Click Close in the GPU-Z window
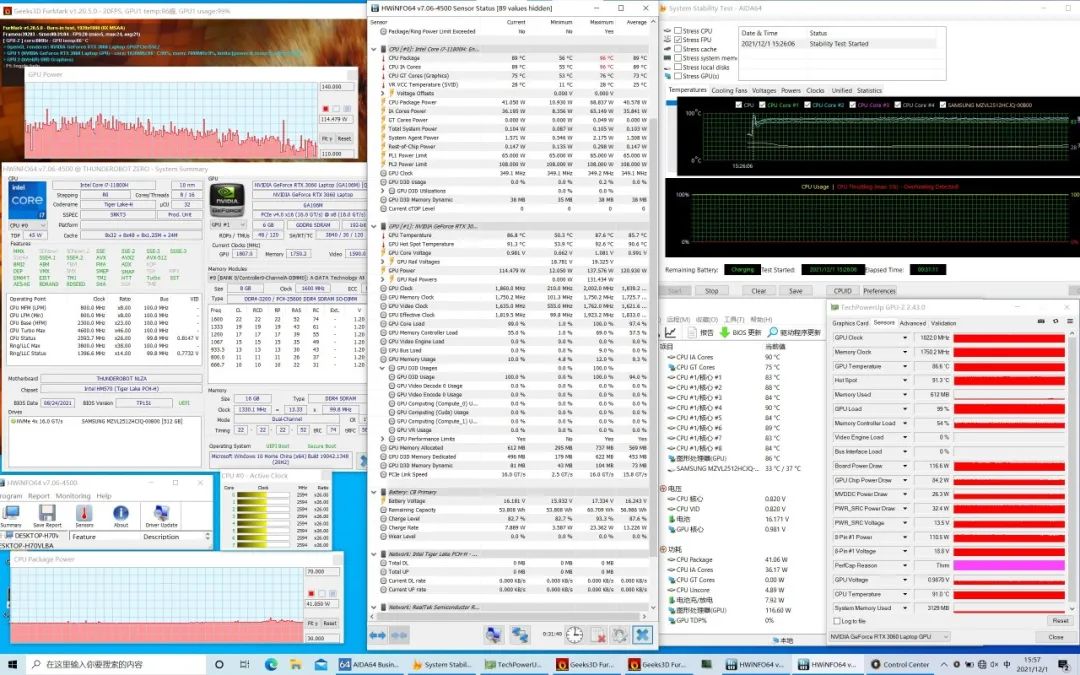Image resolution: width=1080 pixels, height=675 pixels. (1056, 637)
